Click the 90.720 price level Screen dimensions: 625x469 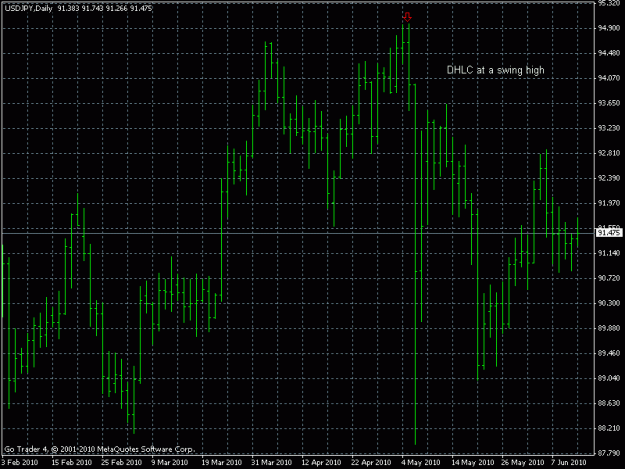tap(609, 278)
